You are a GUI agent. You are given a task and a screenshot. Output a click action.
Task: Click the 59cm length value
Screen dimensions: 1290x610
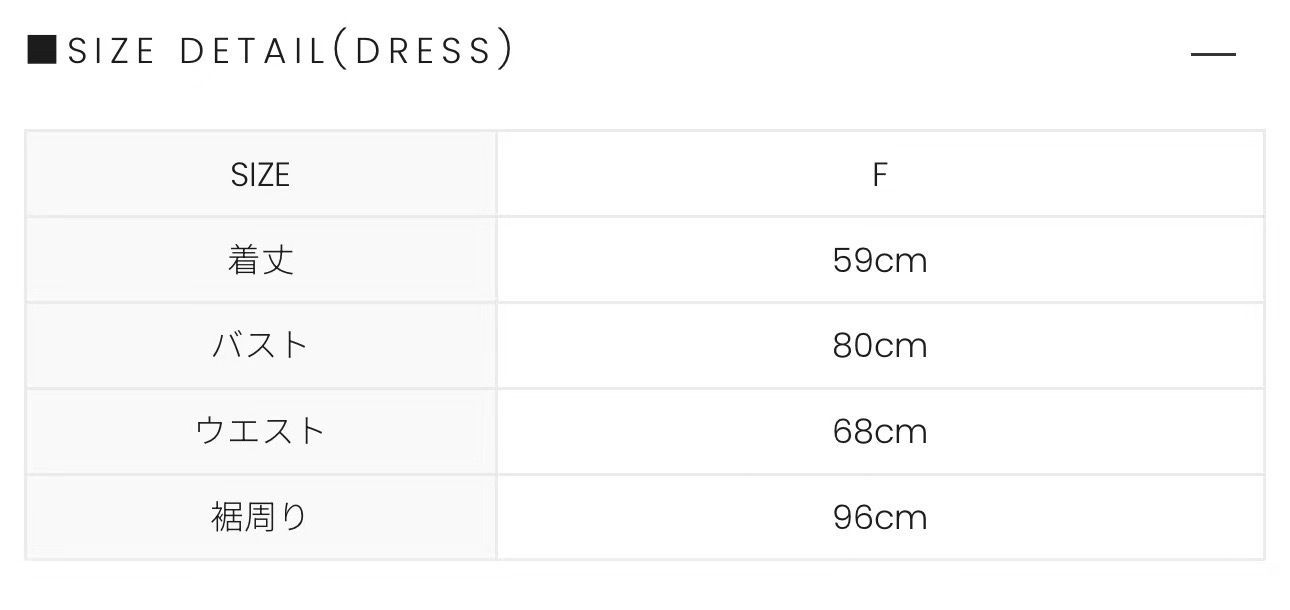click(x=880, y=261)
